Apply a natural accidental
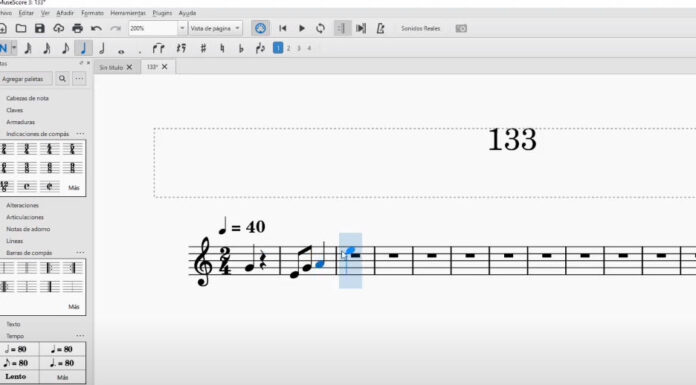The height and width of the screenshot is (385, 696). 222,48
